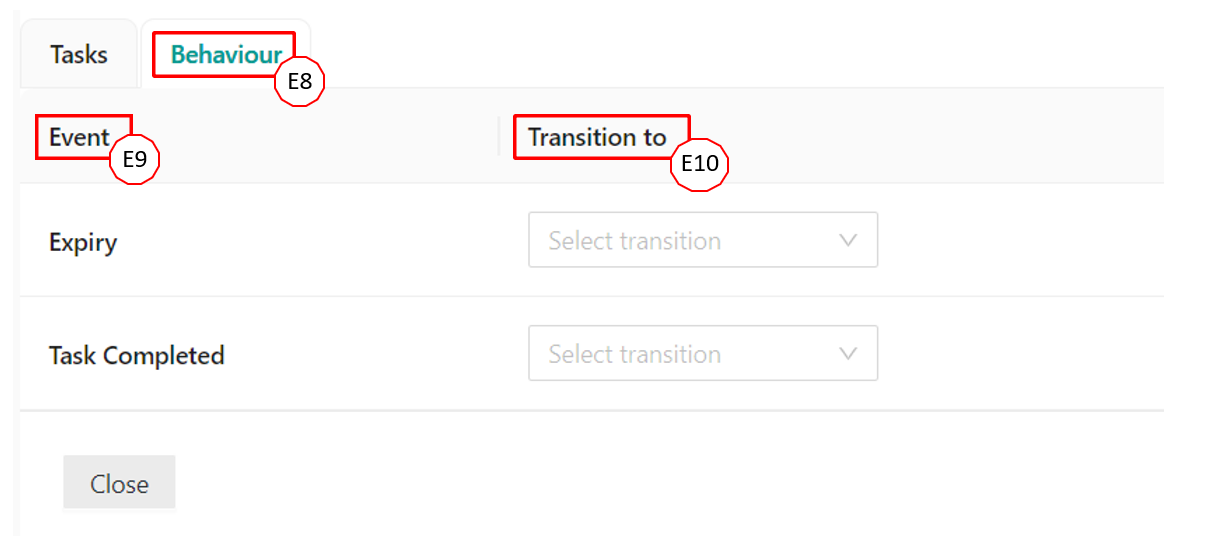Click the empty area right of the Close button
The image size is (1208, 536).
pyautogui.click(x=600, y=484)
